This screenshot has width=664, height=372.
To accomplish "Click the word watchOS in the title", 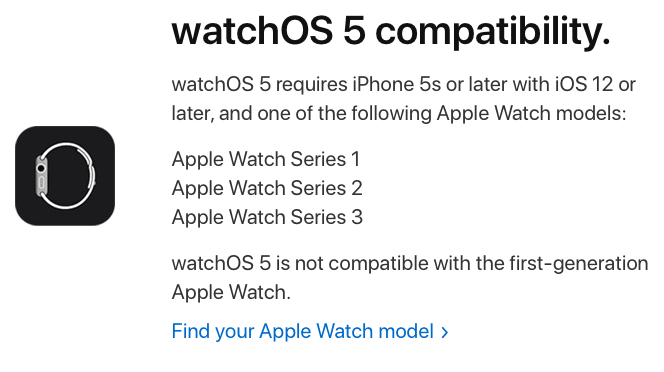I will click(252, 31).
